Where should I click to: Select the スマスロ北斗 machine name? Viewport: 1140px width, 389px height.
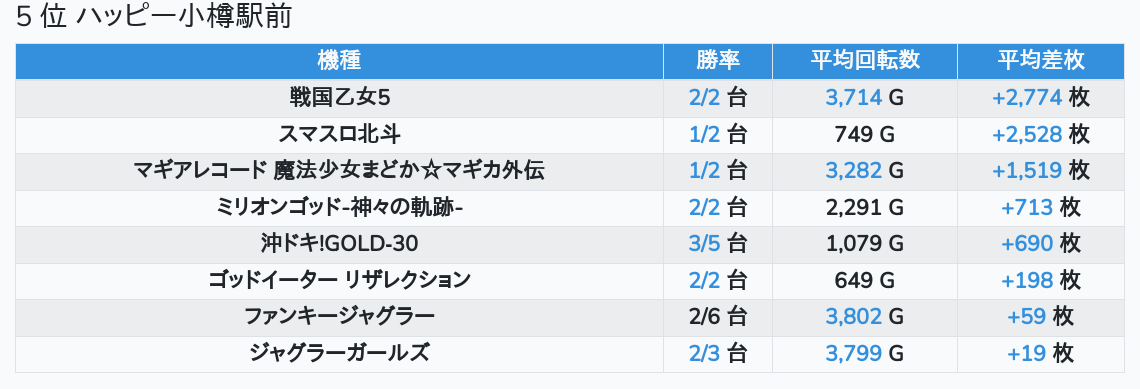(340, 134)
